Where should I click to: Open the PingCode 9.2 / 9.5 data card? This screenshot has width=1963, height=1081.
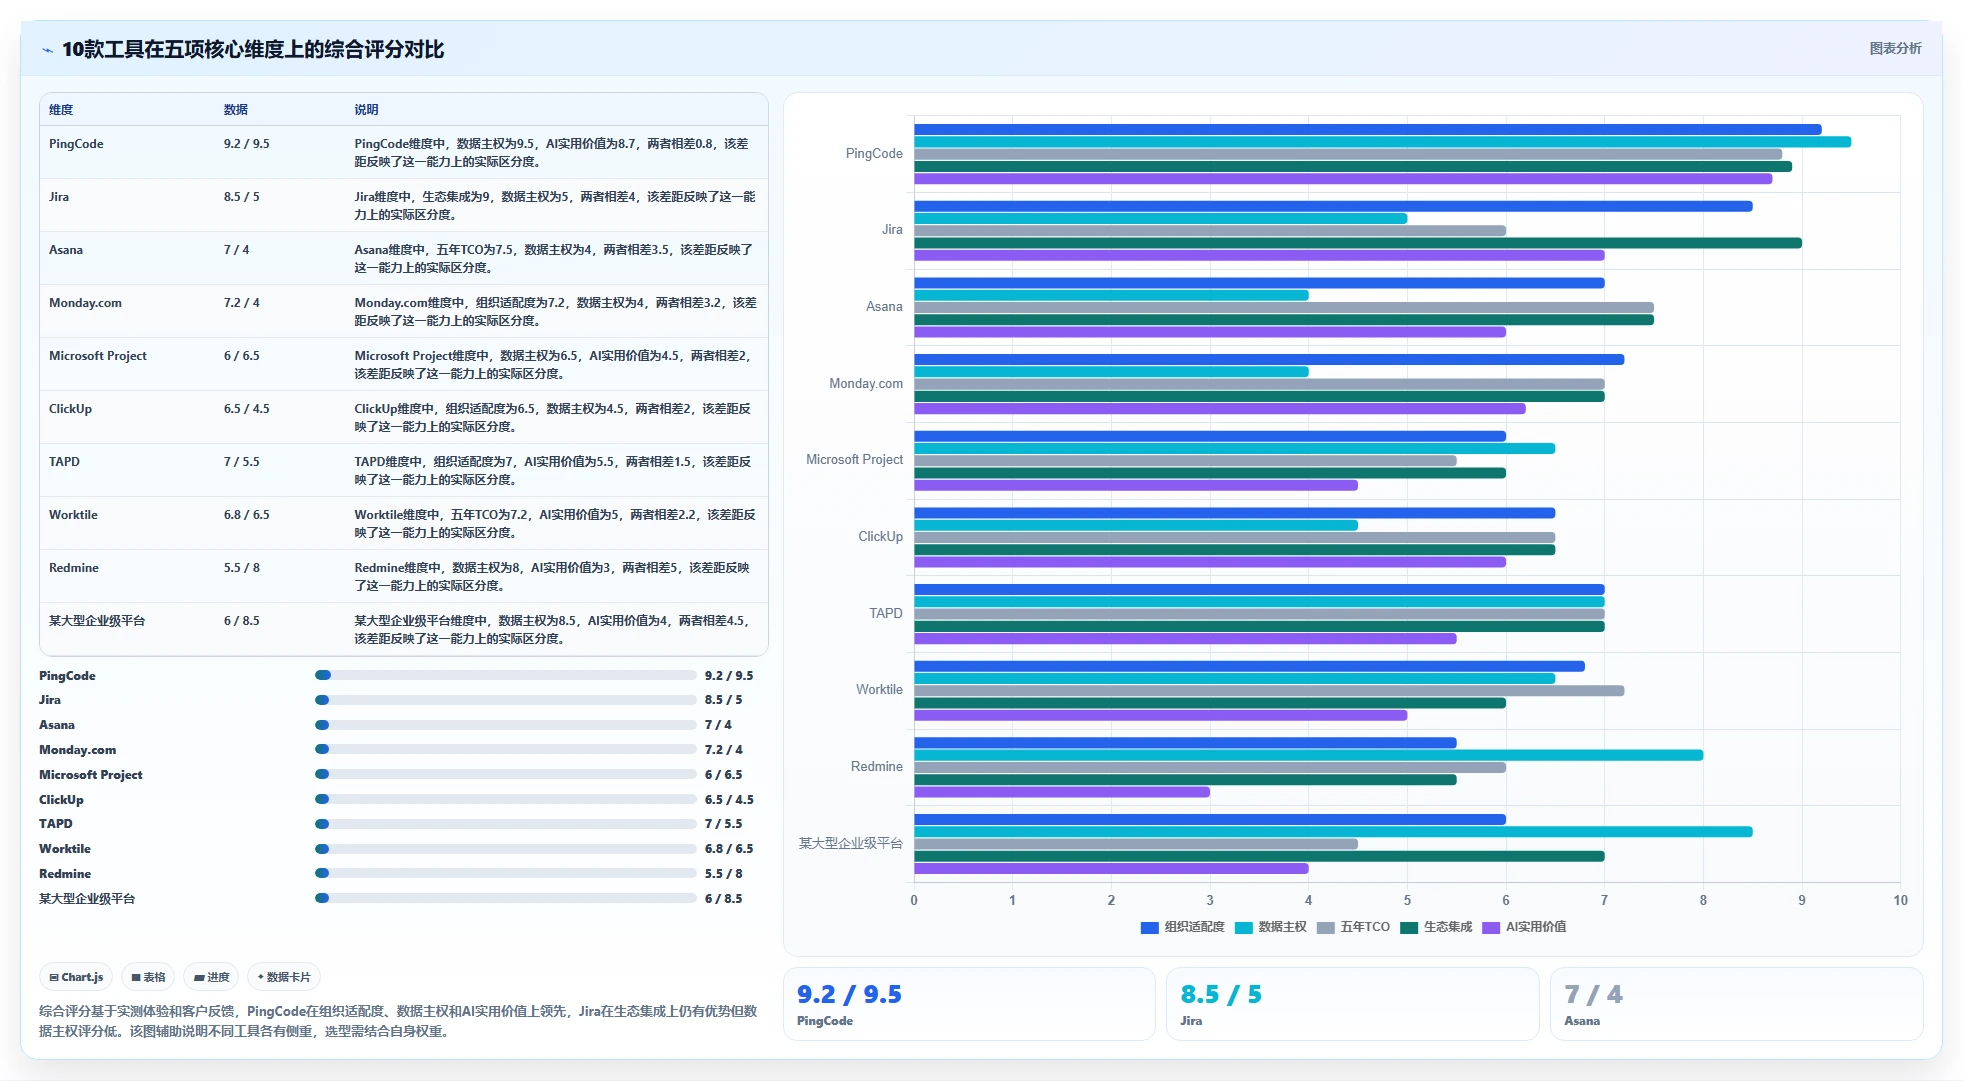point(969,1004)
